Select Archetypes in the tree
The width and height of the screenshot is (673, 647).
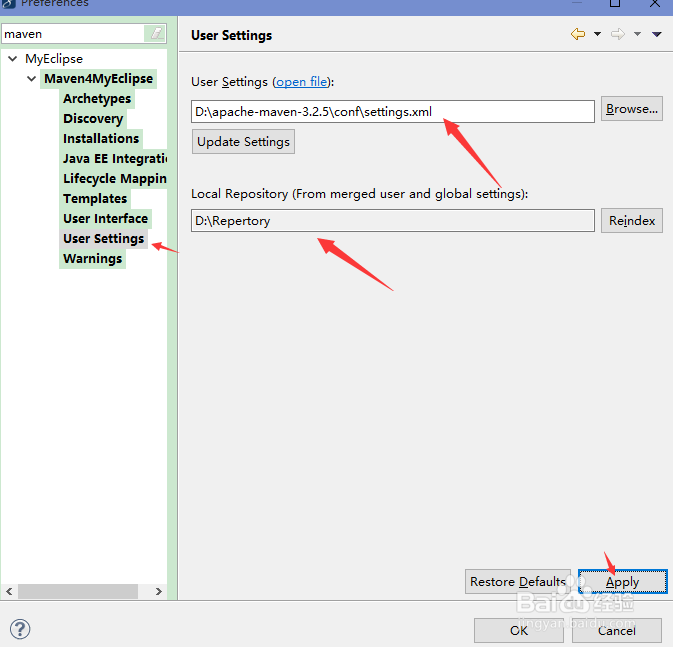click(x=97, y=98)
